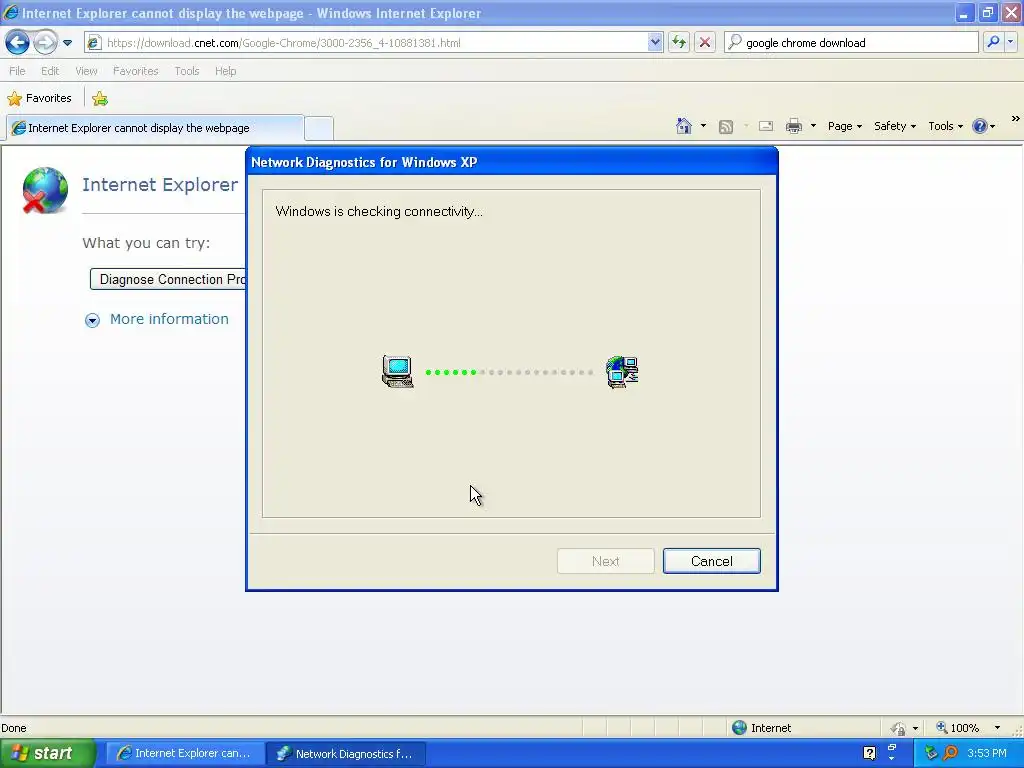Open the recent pages dropdown arrow
The height and width of the screenshot is (768, 1024).
click(67, 43)
